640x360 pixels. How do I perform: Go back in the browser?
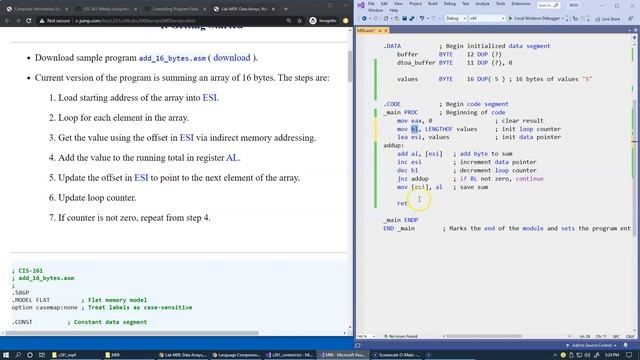tap(7, 20)
